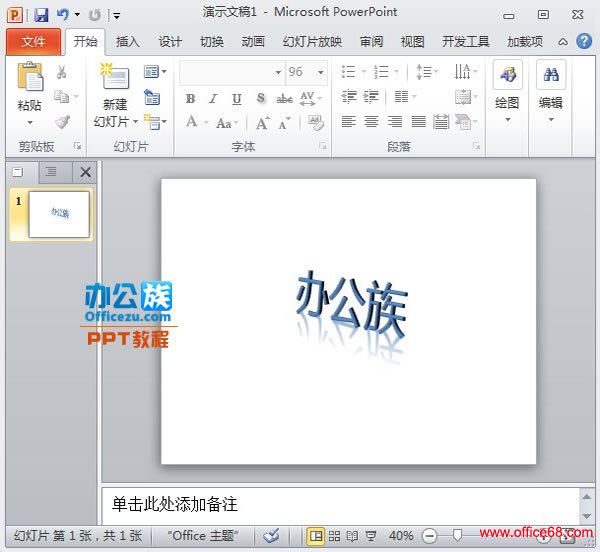
Task: Click the distributed alignment icon
Action: coord(441,122)
